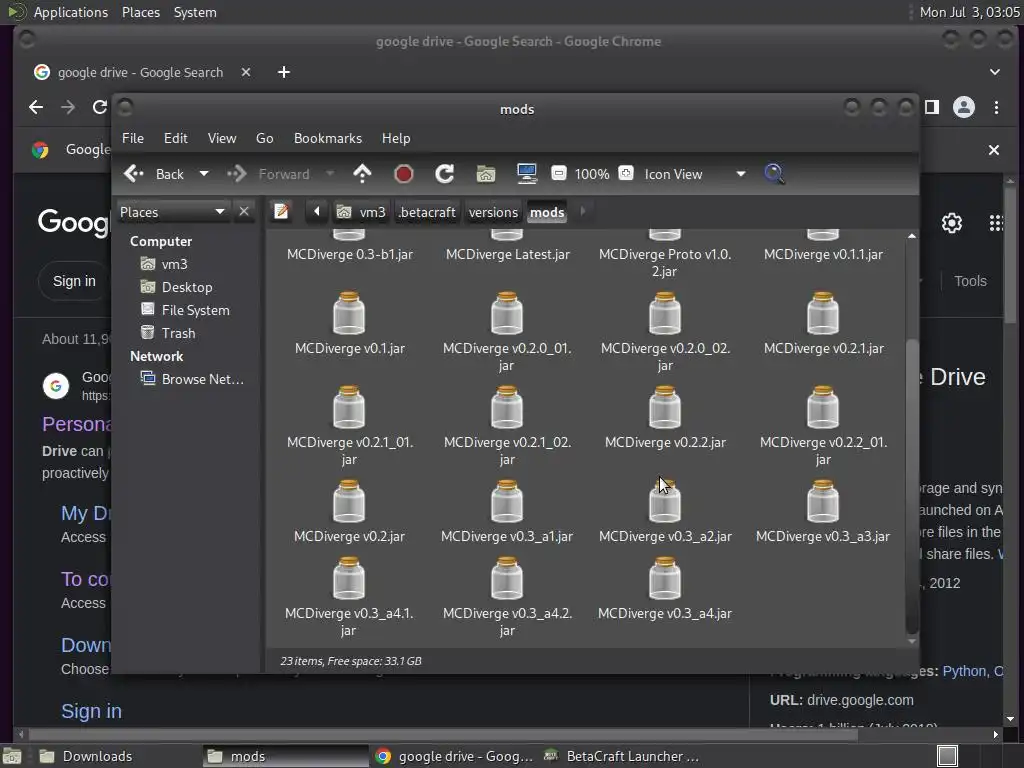
Task: Open Places menu in top panel
Action: coord(140,12)
